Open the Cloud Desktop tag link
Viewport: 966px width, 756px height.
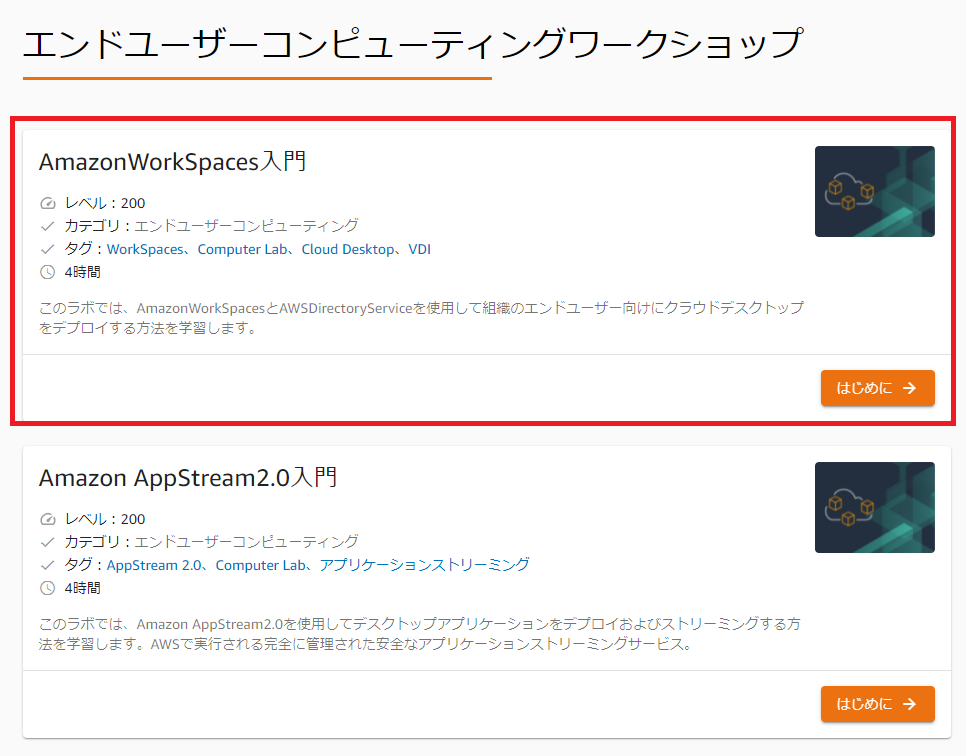(x=348, y=248)
